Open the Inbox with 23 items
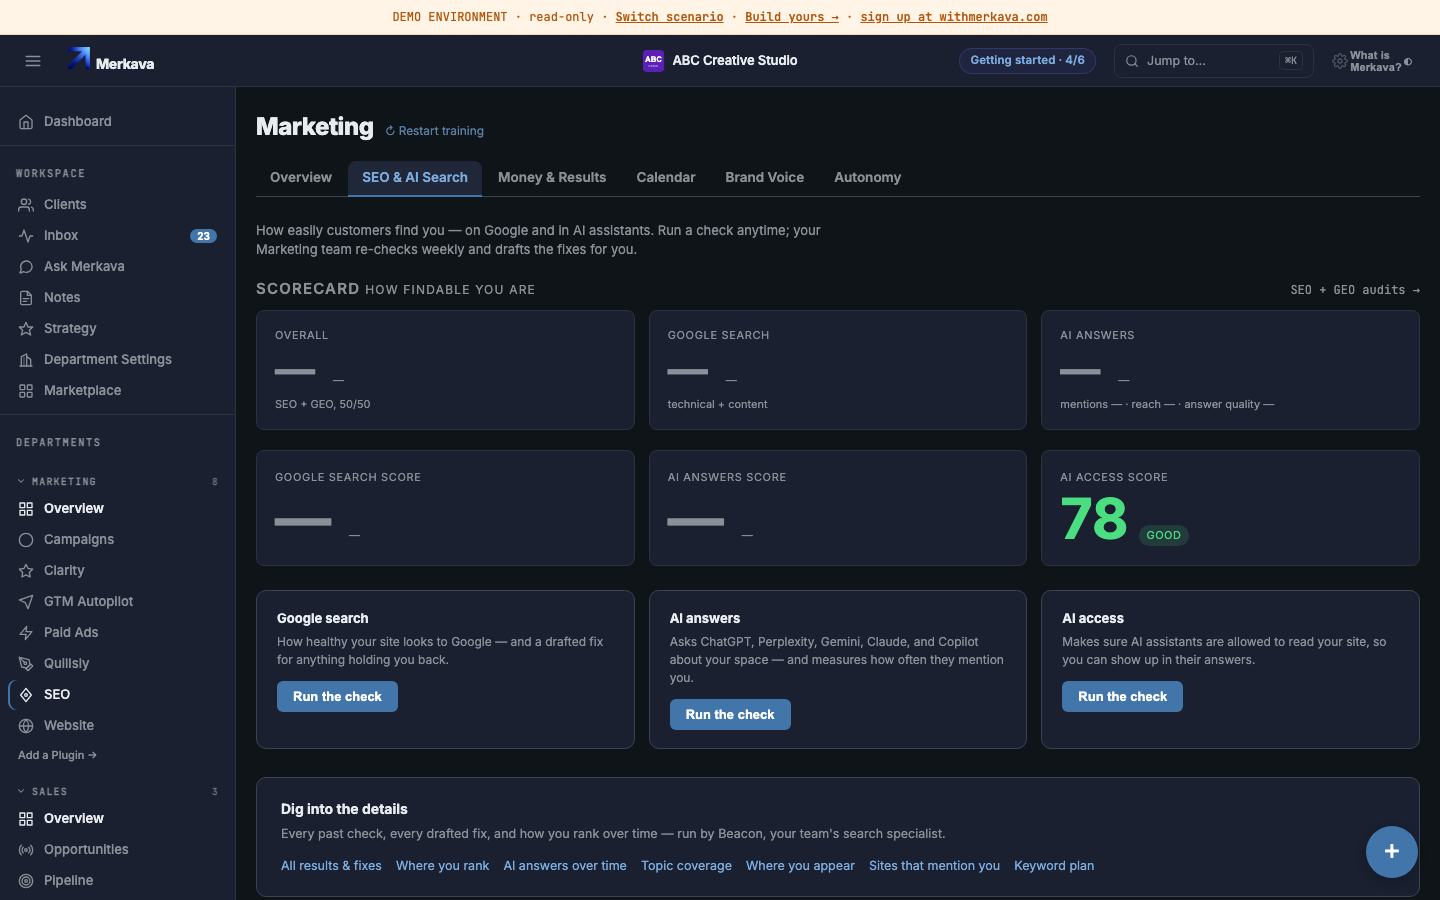Screen dimensions: 1440x900 tap(118, 236)
